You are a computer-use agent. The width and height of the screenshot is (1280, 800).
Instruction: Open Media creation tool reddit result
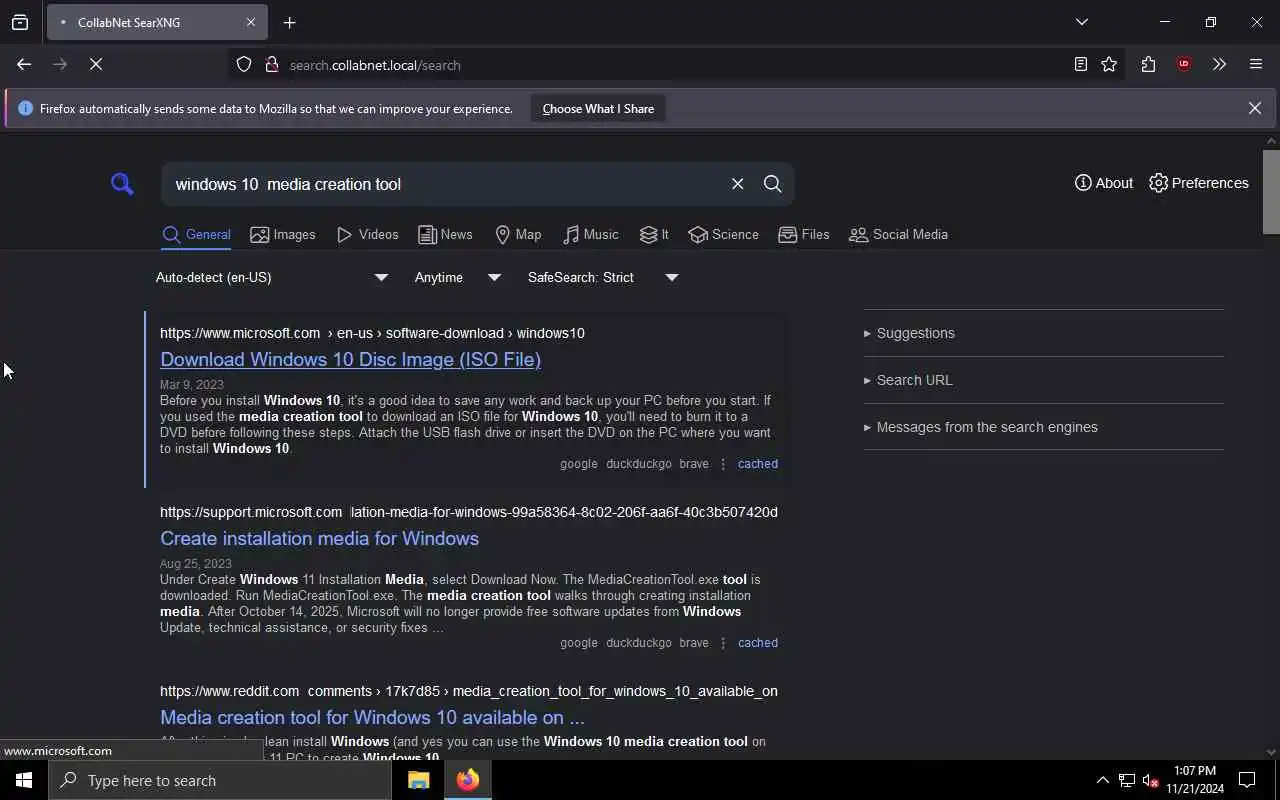[x=372, y=717]
